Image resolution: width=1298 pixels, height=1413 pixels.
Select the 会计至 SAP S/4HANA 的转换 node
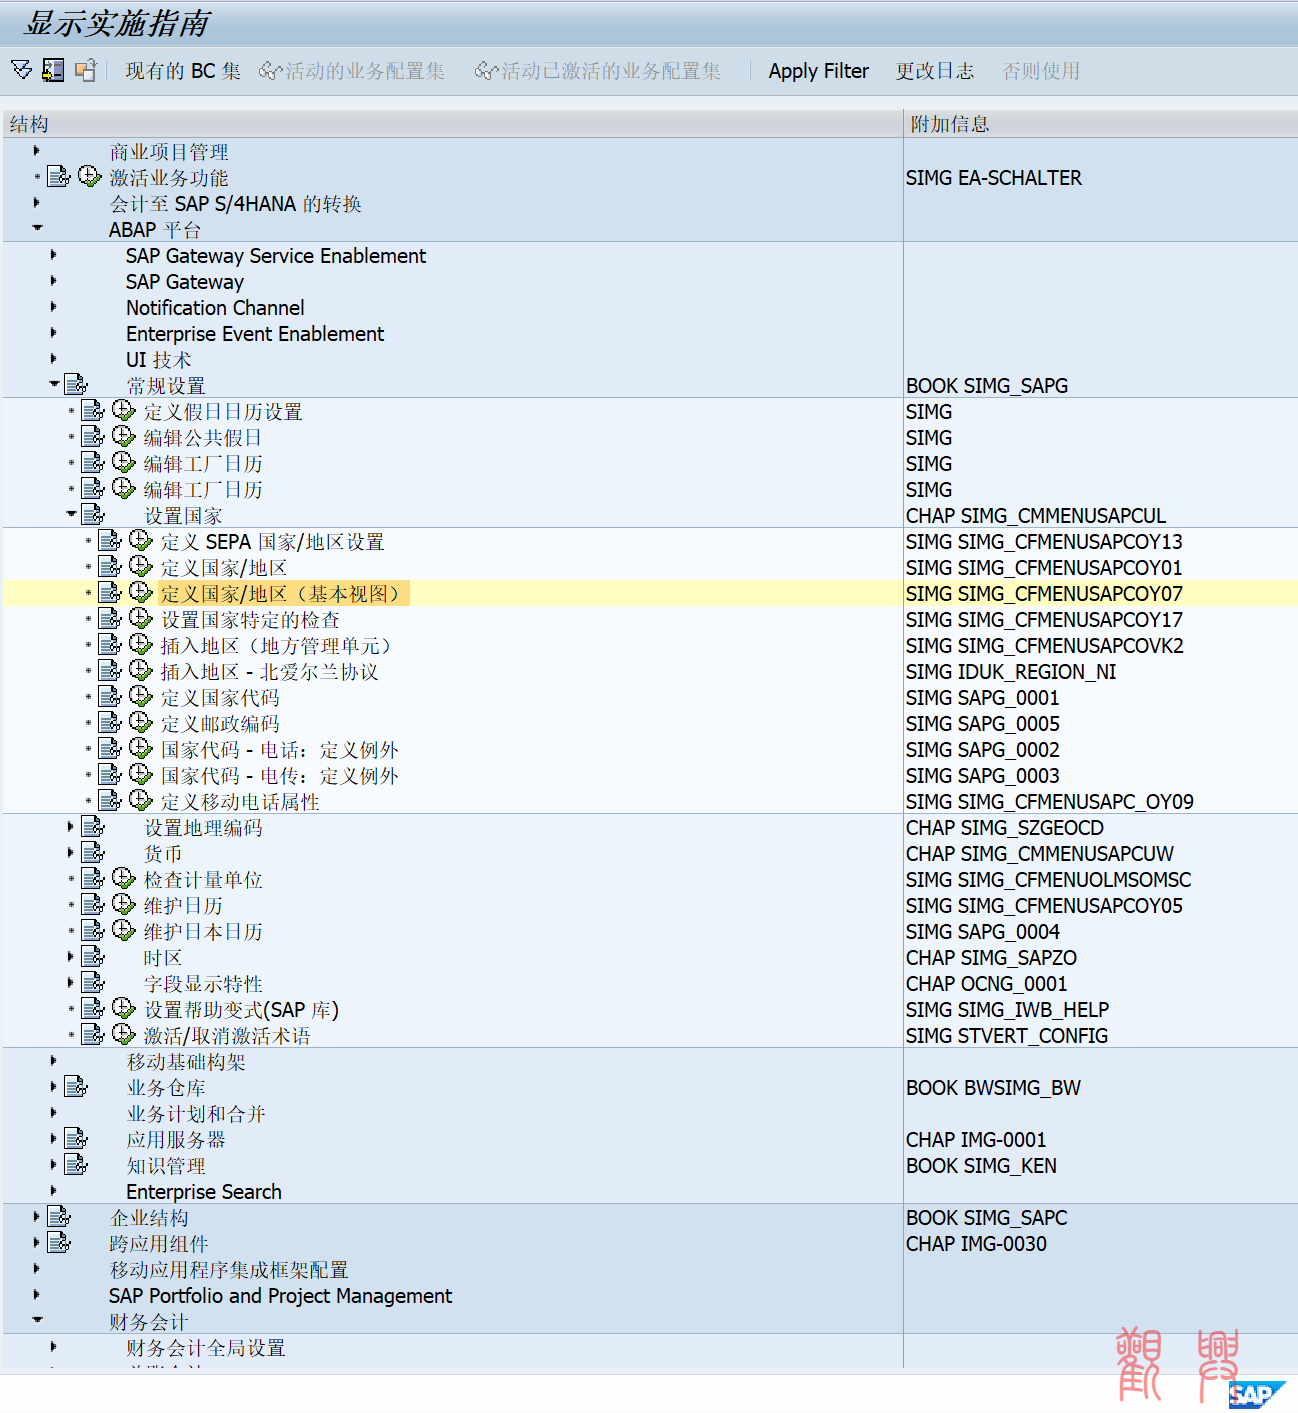click(x=236, y=204)
